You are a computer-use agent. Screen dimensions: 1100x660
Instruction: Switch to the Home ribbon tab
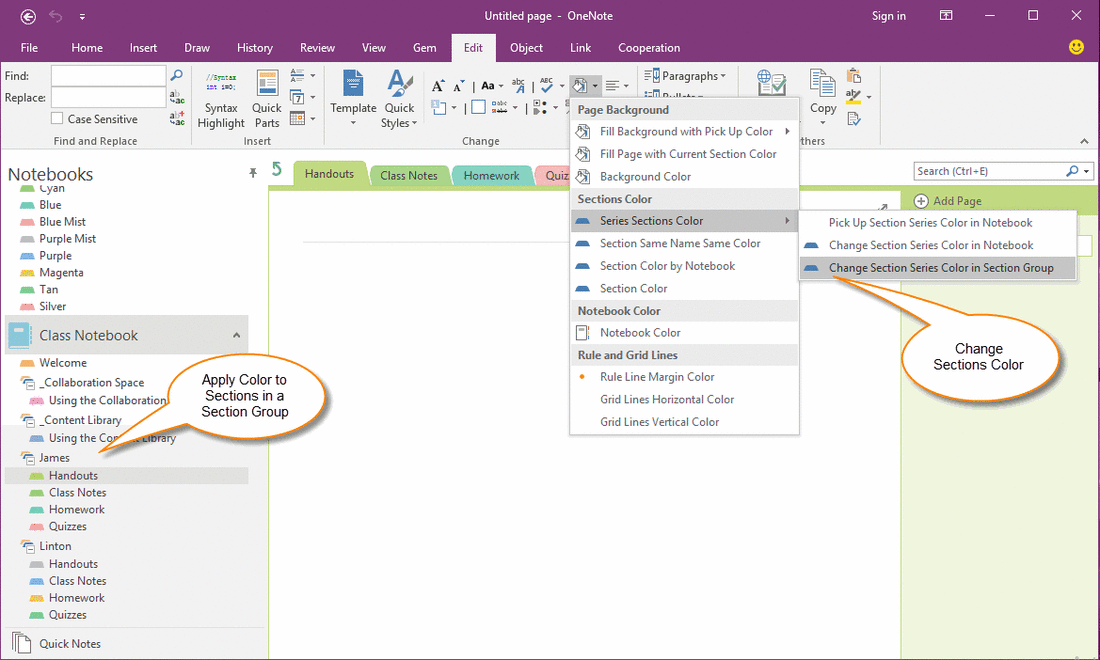pyautogui.click(x=87, y=48)
